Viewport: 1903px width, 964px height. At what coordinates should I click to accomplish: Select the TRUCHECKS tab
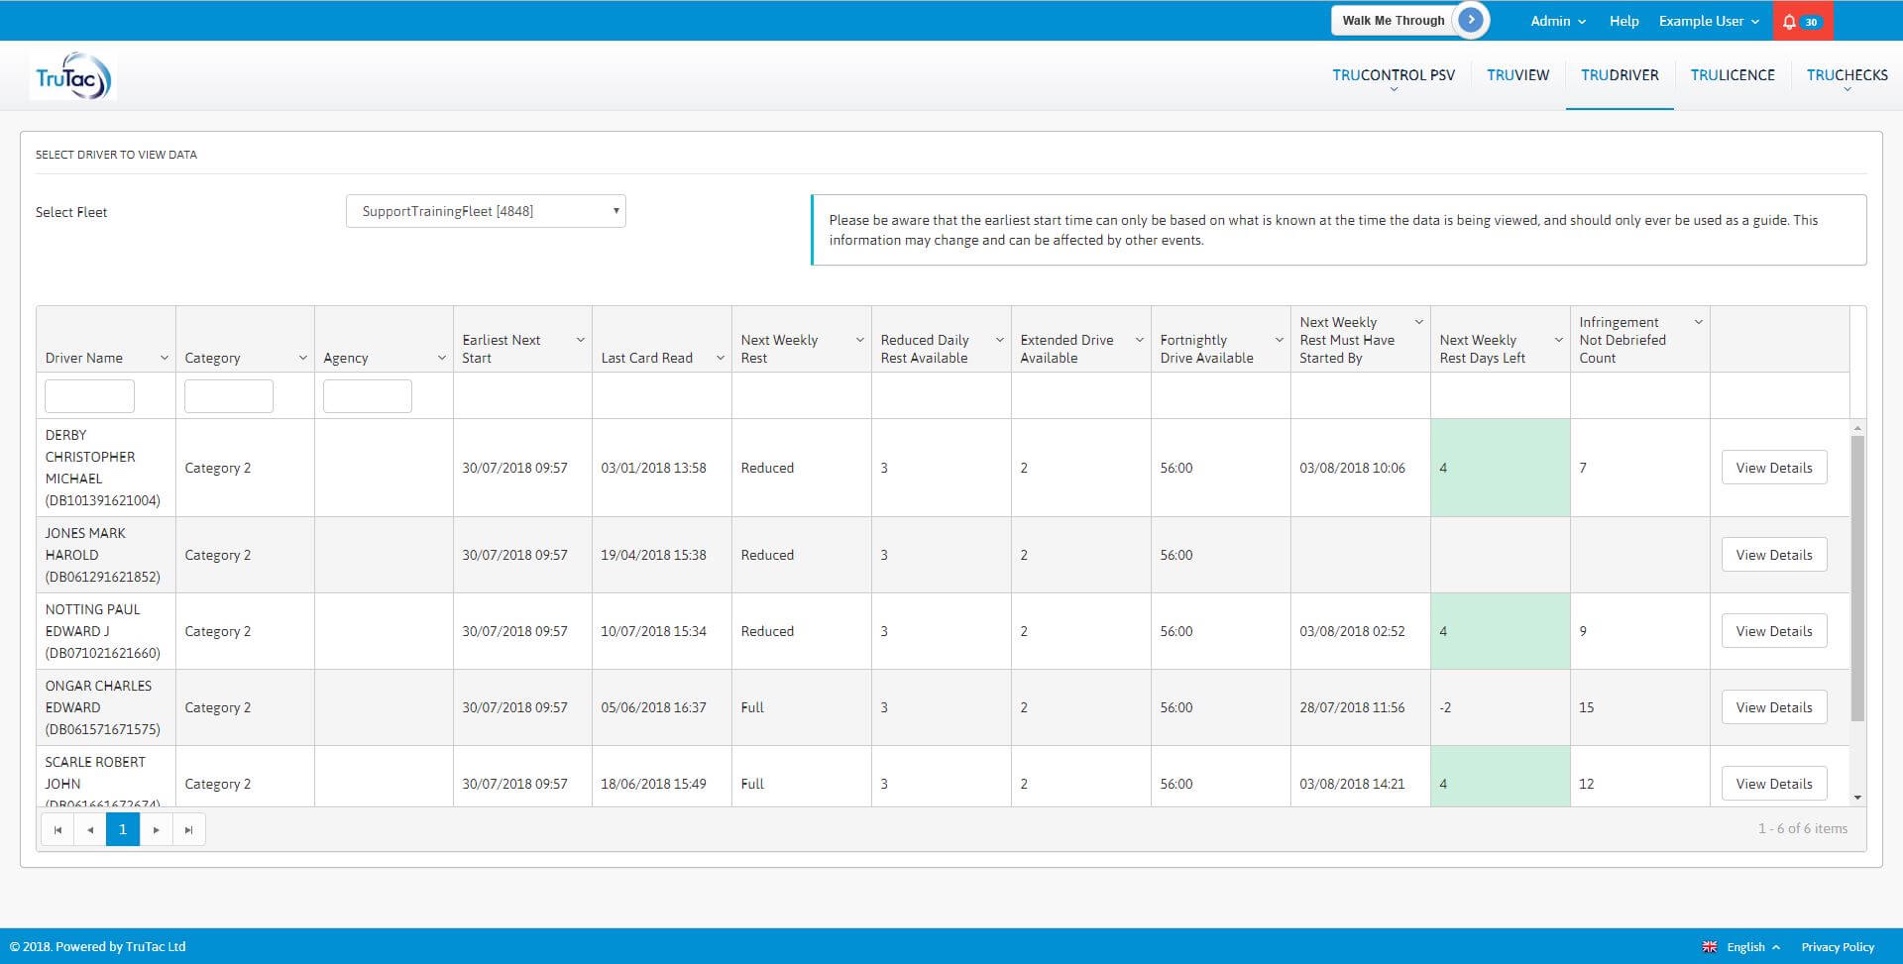pos(1846,73)
